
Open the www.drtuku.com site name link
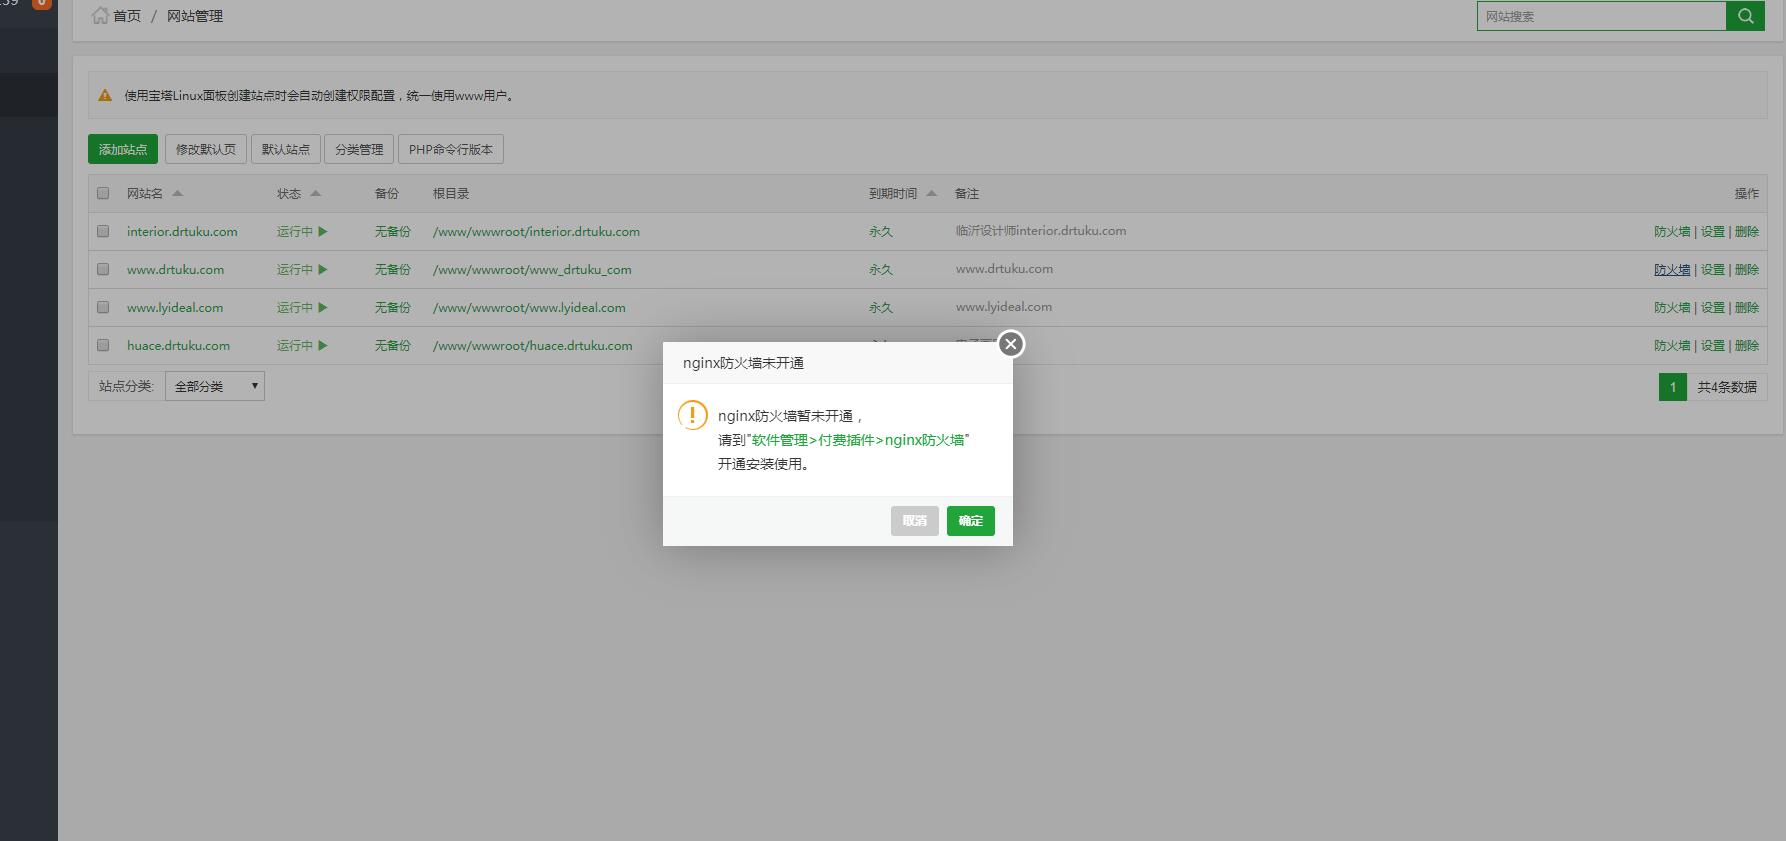point(176,269)
